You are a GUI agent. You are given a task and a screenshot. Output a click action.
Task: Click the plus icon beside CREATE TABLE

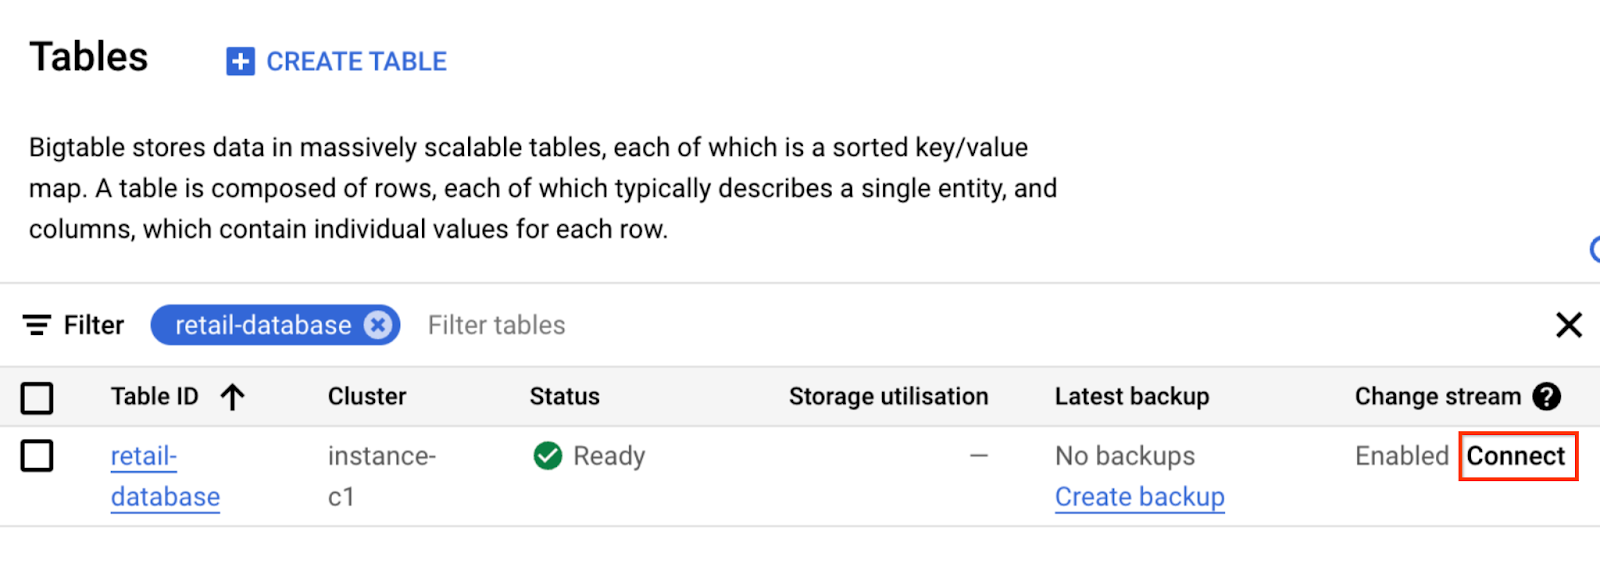[x=240, y=61]
